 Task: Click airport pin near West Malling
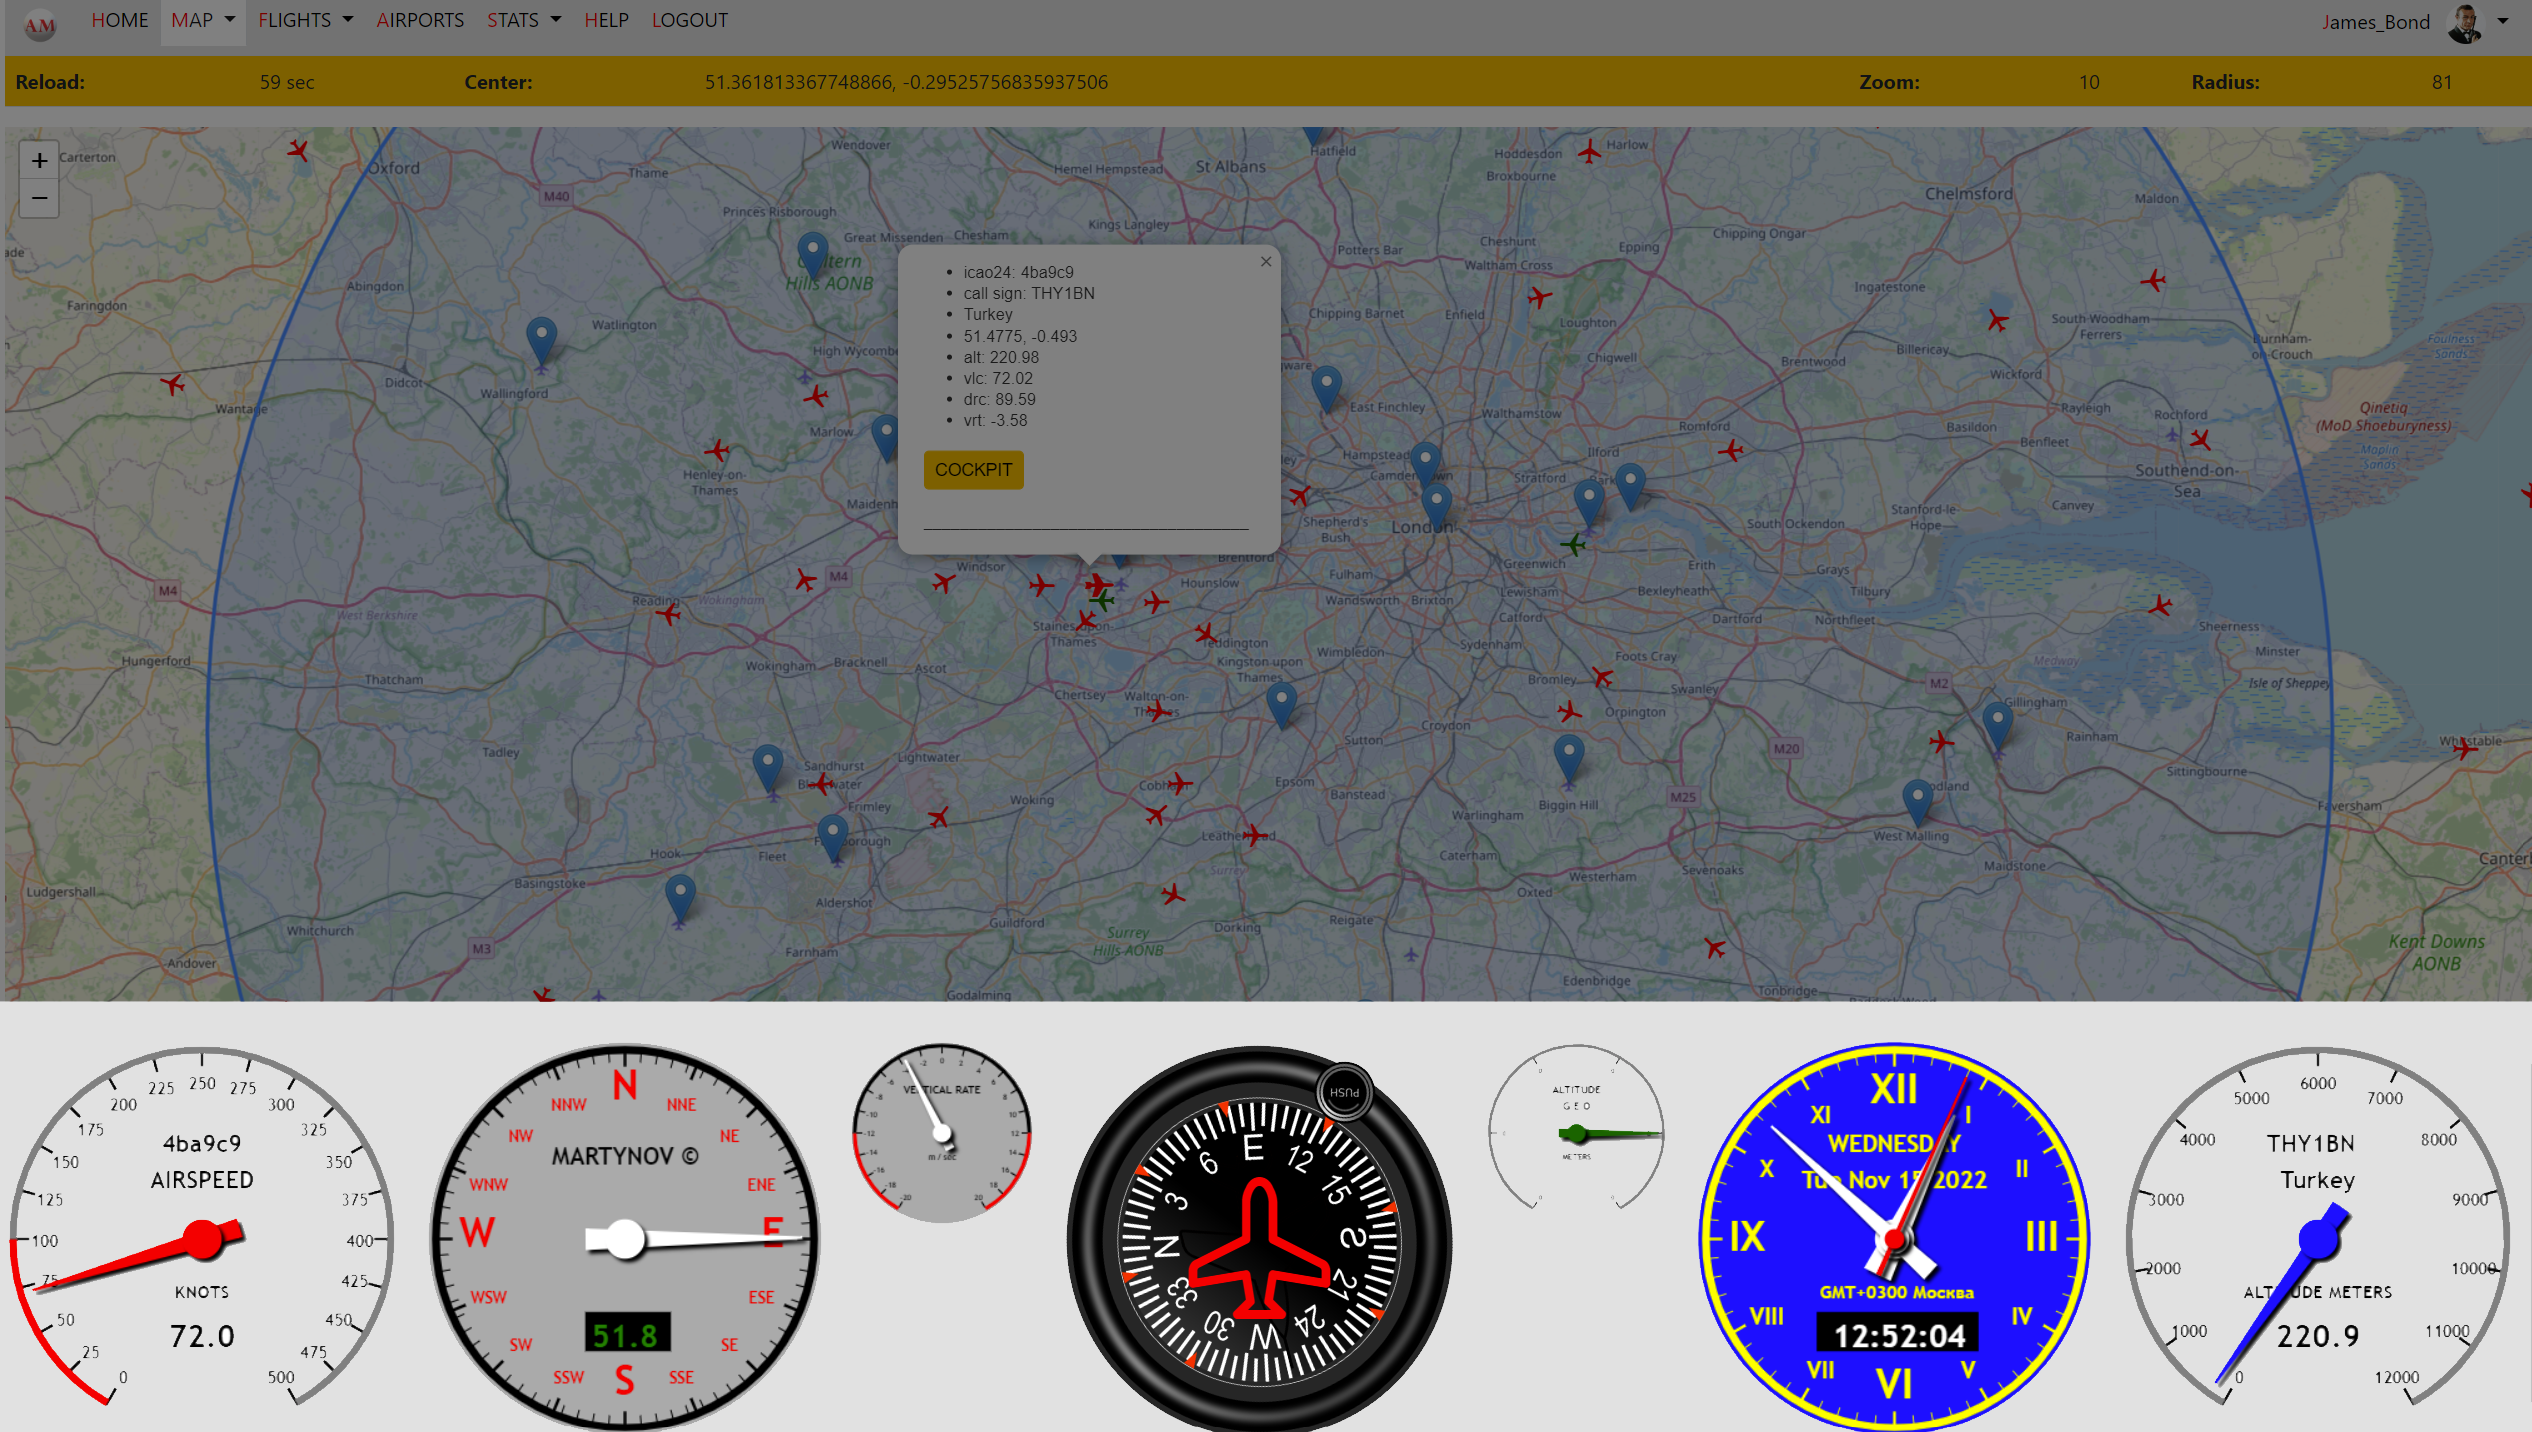(x=1917, y=800)
